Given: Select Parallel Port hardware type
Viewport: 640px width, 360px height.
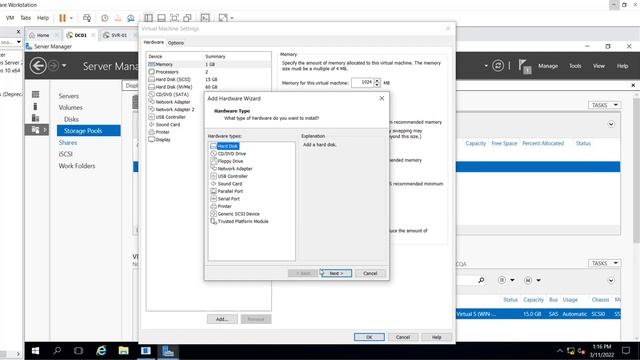Looking at the screenshot, I should point(227,191).
